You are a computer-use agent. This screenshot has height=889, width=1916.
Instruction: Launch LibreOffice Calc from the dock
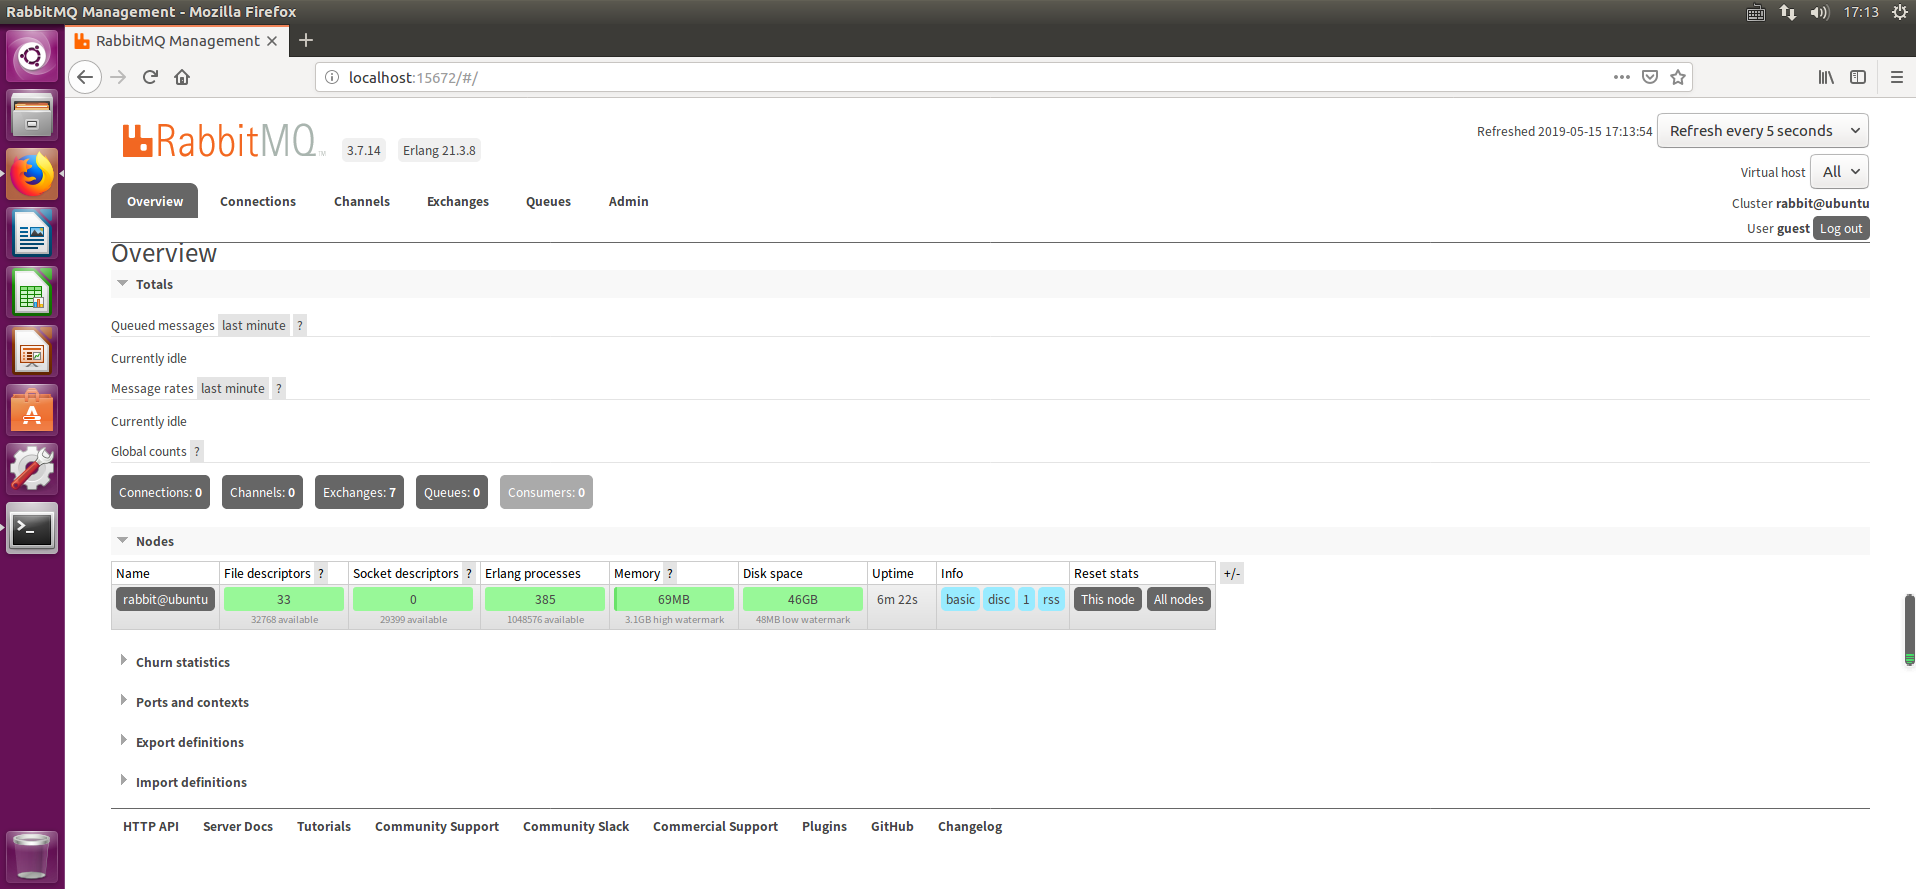(32, 292)
